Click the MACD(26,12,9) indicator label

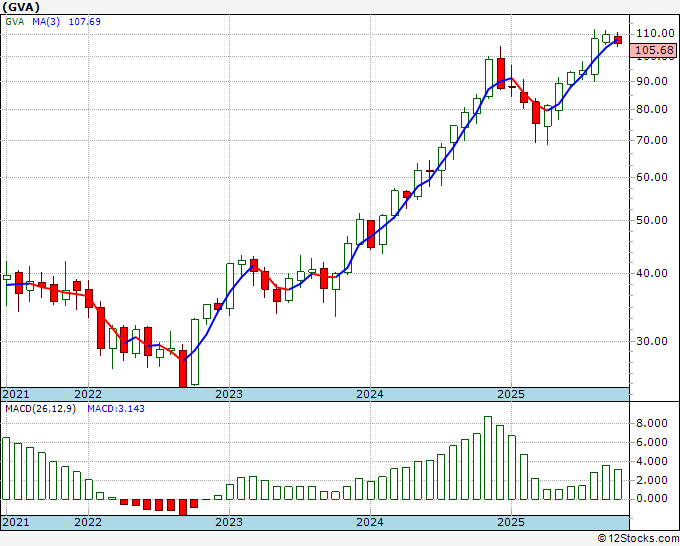click(x=40, y=409)
